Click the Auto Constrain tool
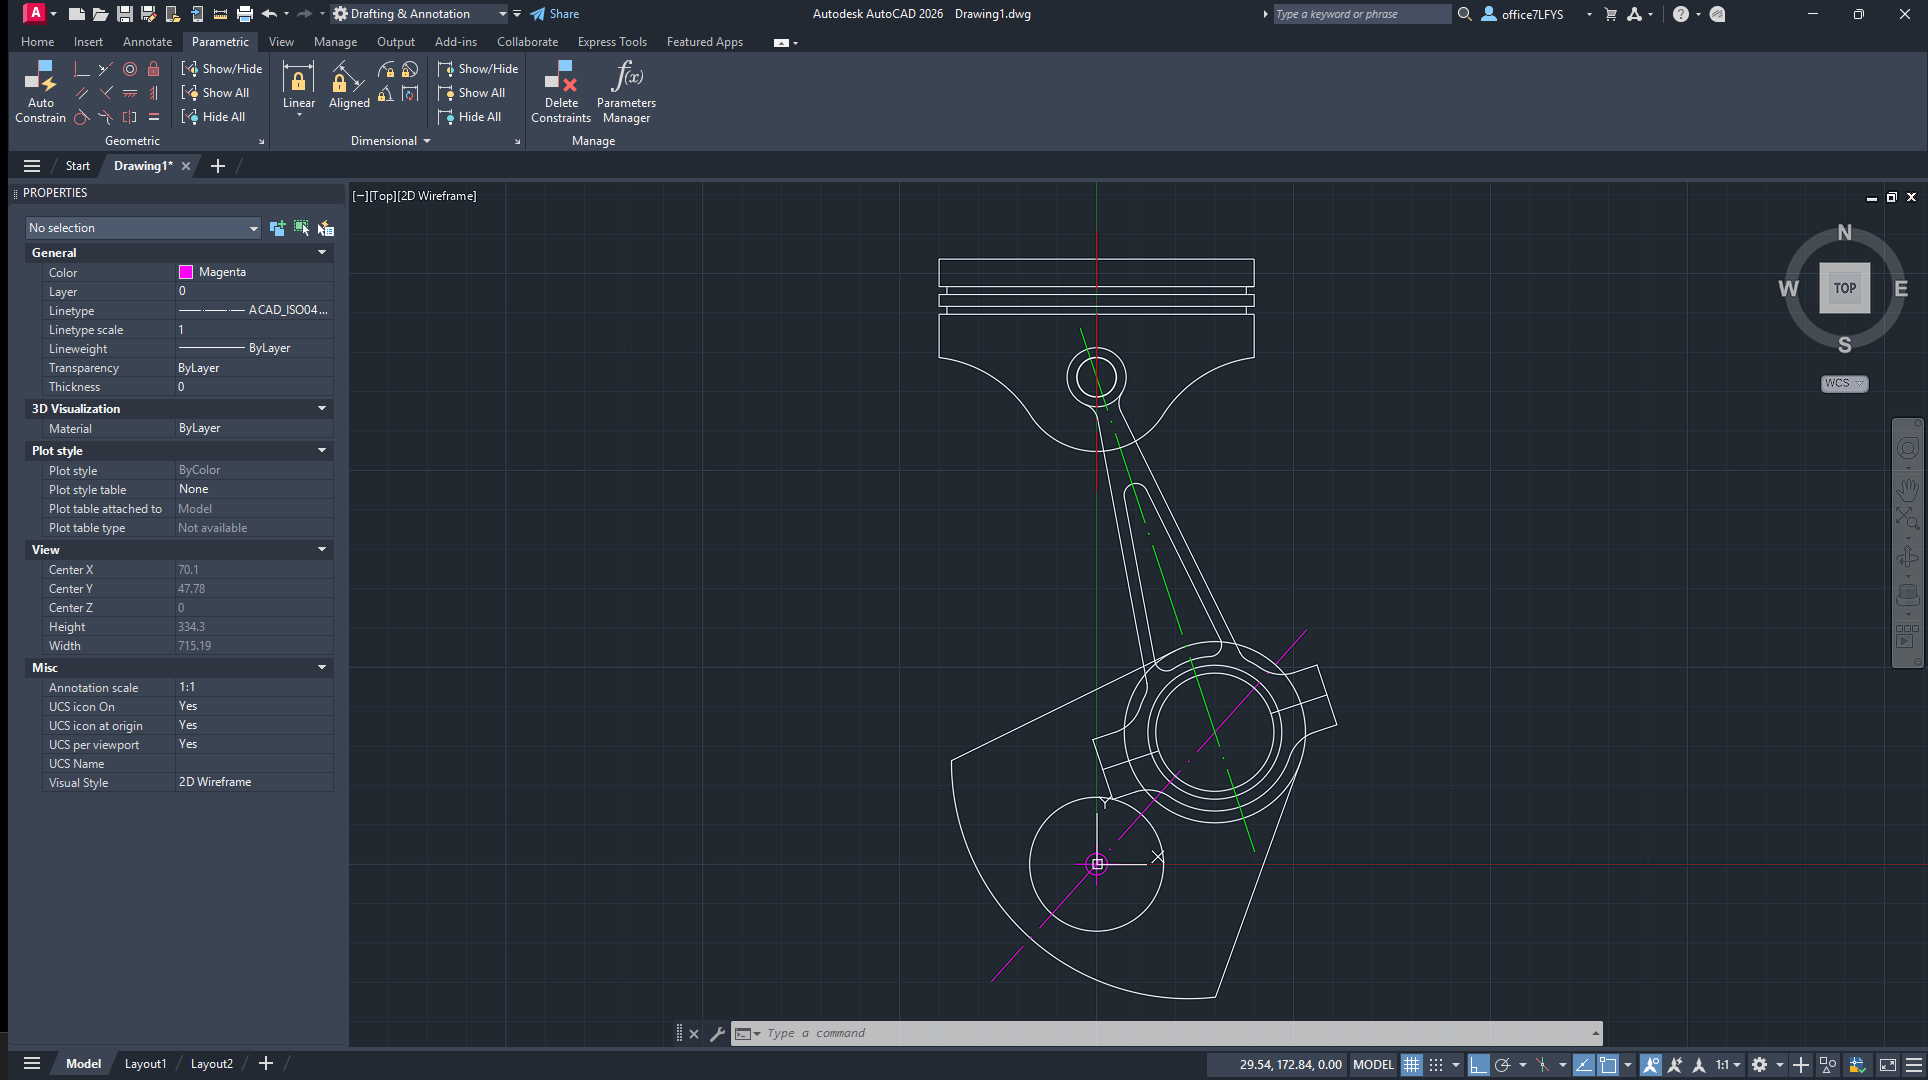 click(x=40, y=91)
